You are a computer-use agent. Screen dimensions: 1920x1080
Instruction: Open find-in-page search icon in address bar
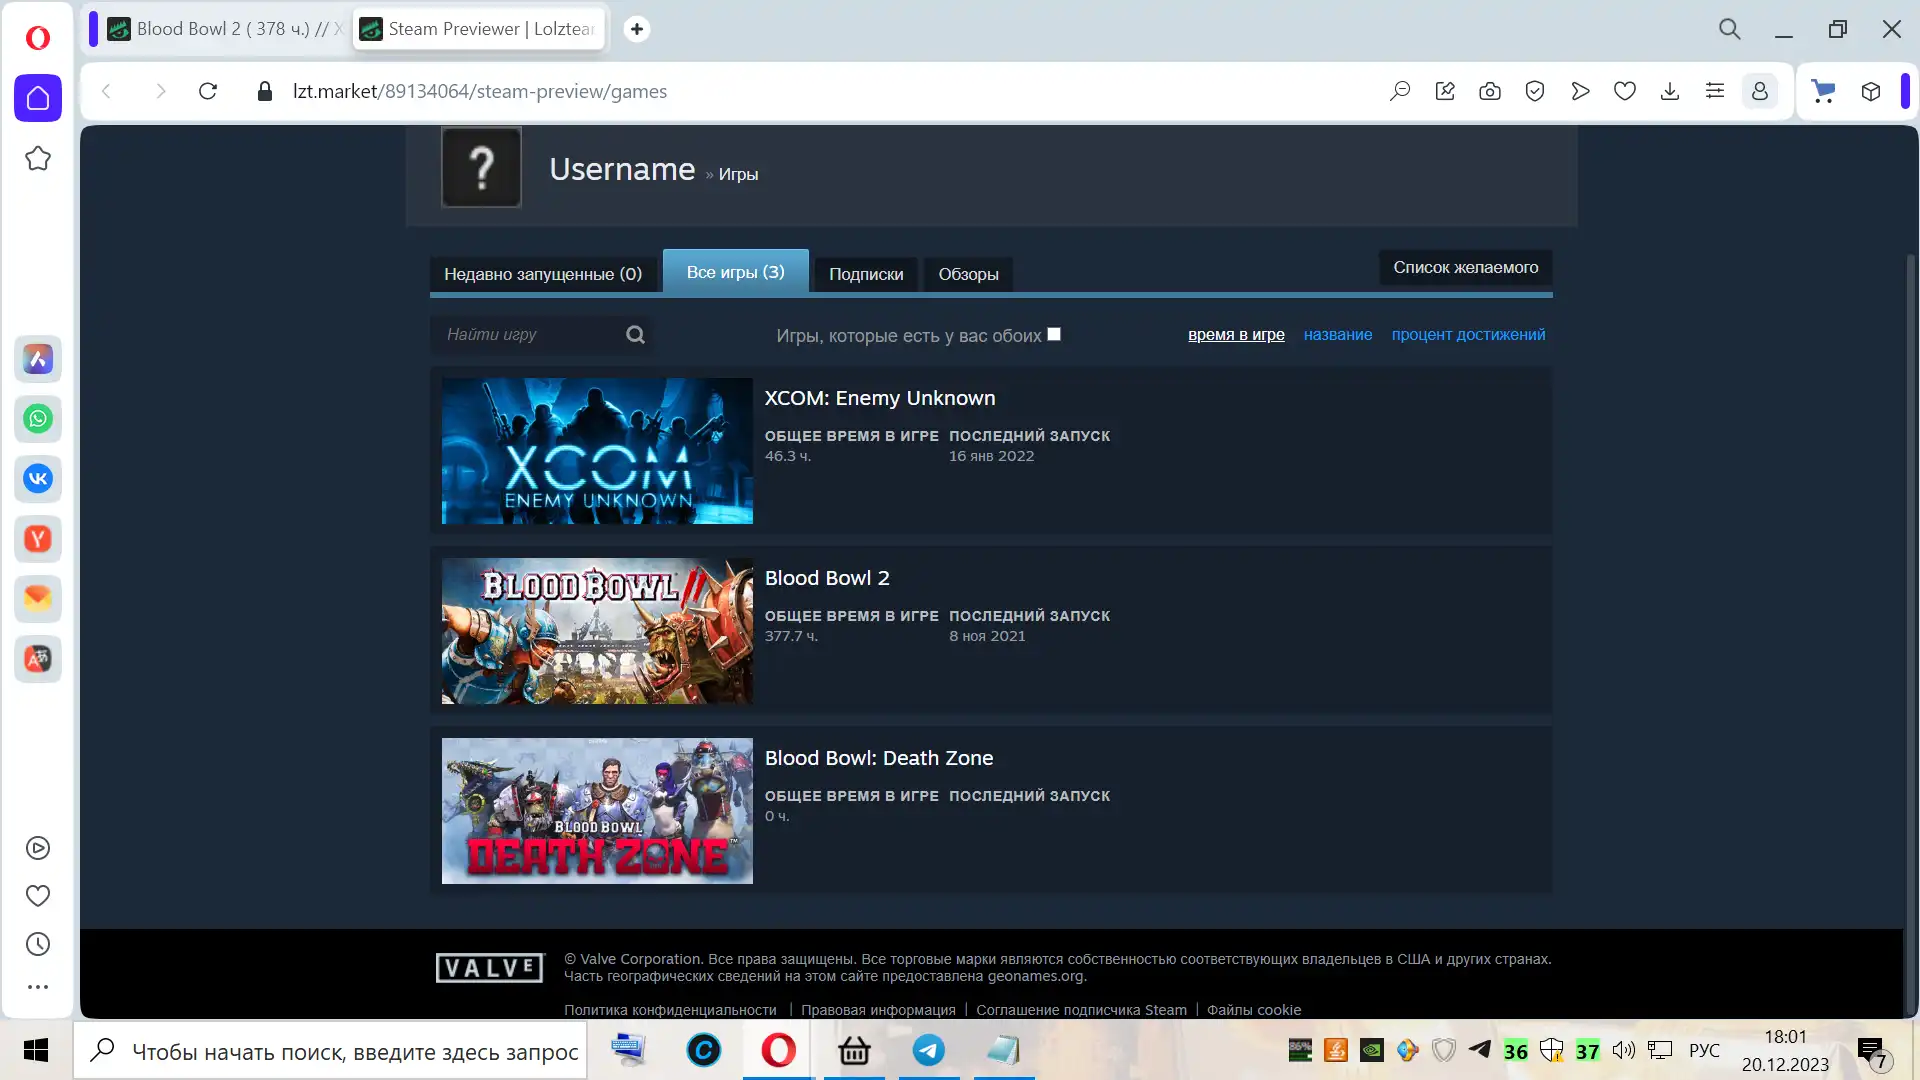[1400, 91]
